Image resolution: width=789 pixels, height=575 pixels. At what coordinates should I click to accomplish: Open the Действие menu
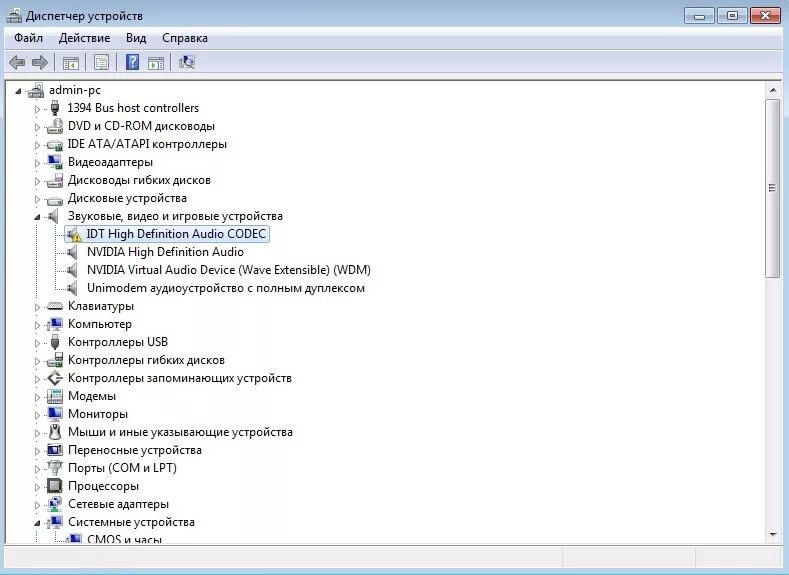(x=84, y=38)
